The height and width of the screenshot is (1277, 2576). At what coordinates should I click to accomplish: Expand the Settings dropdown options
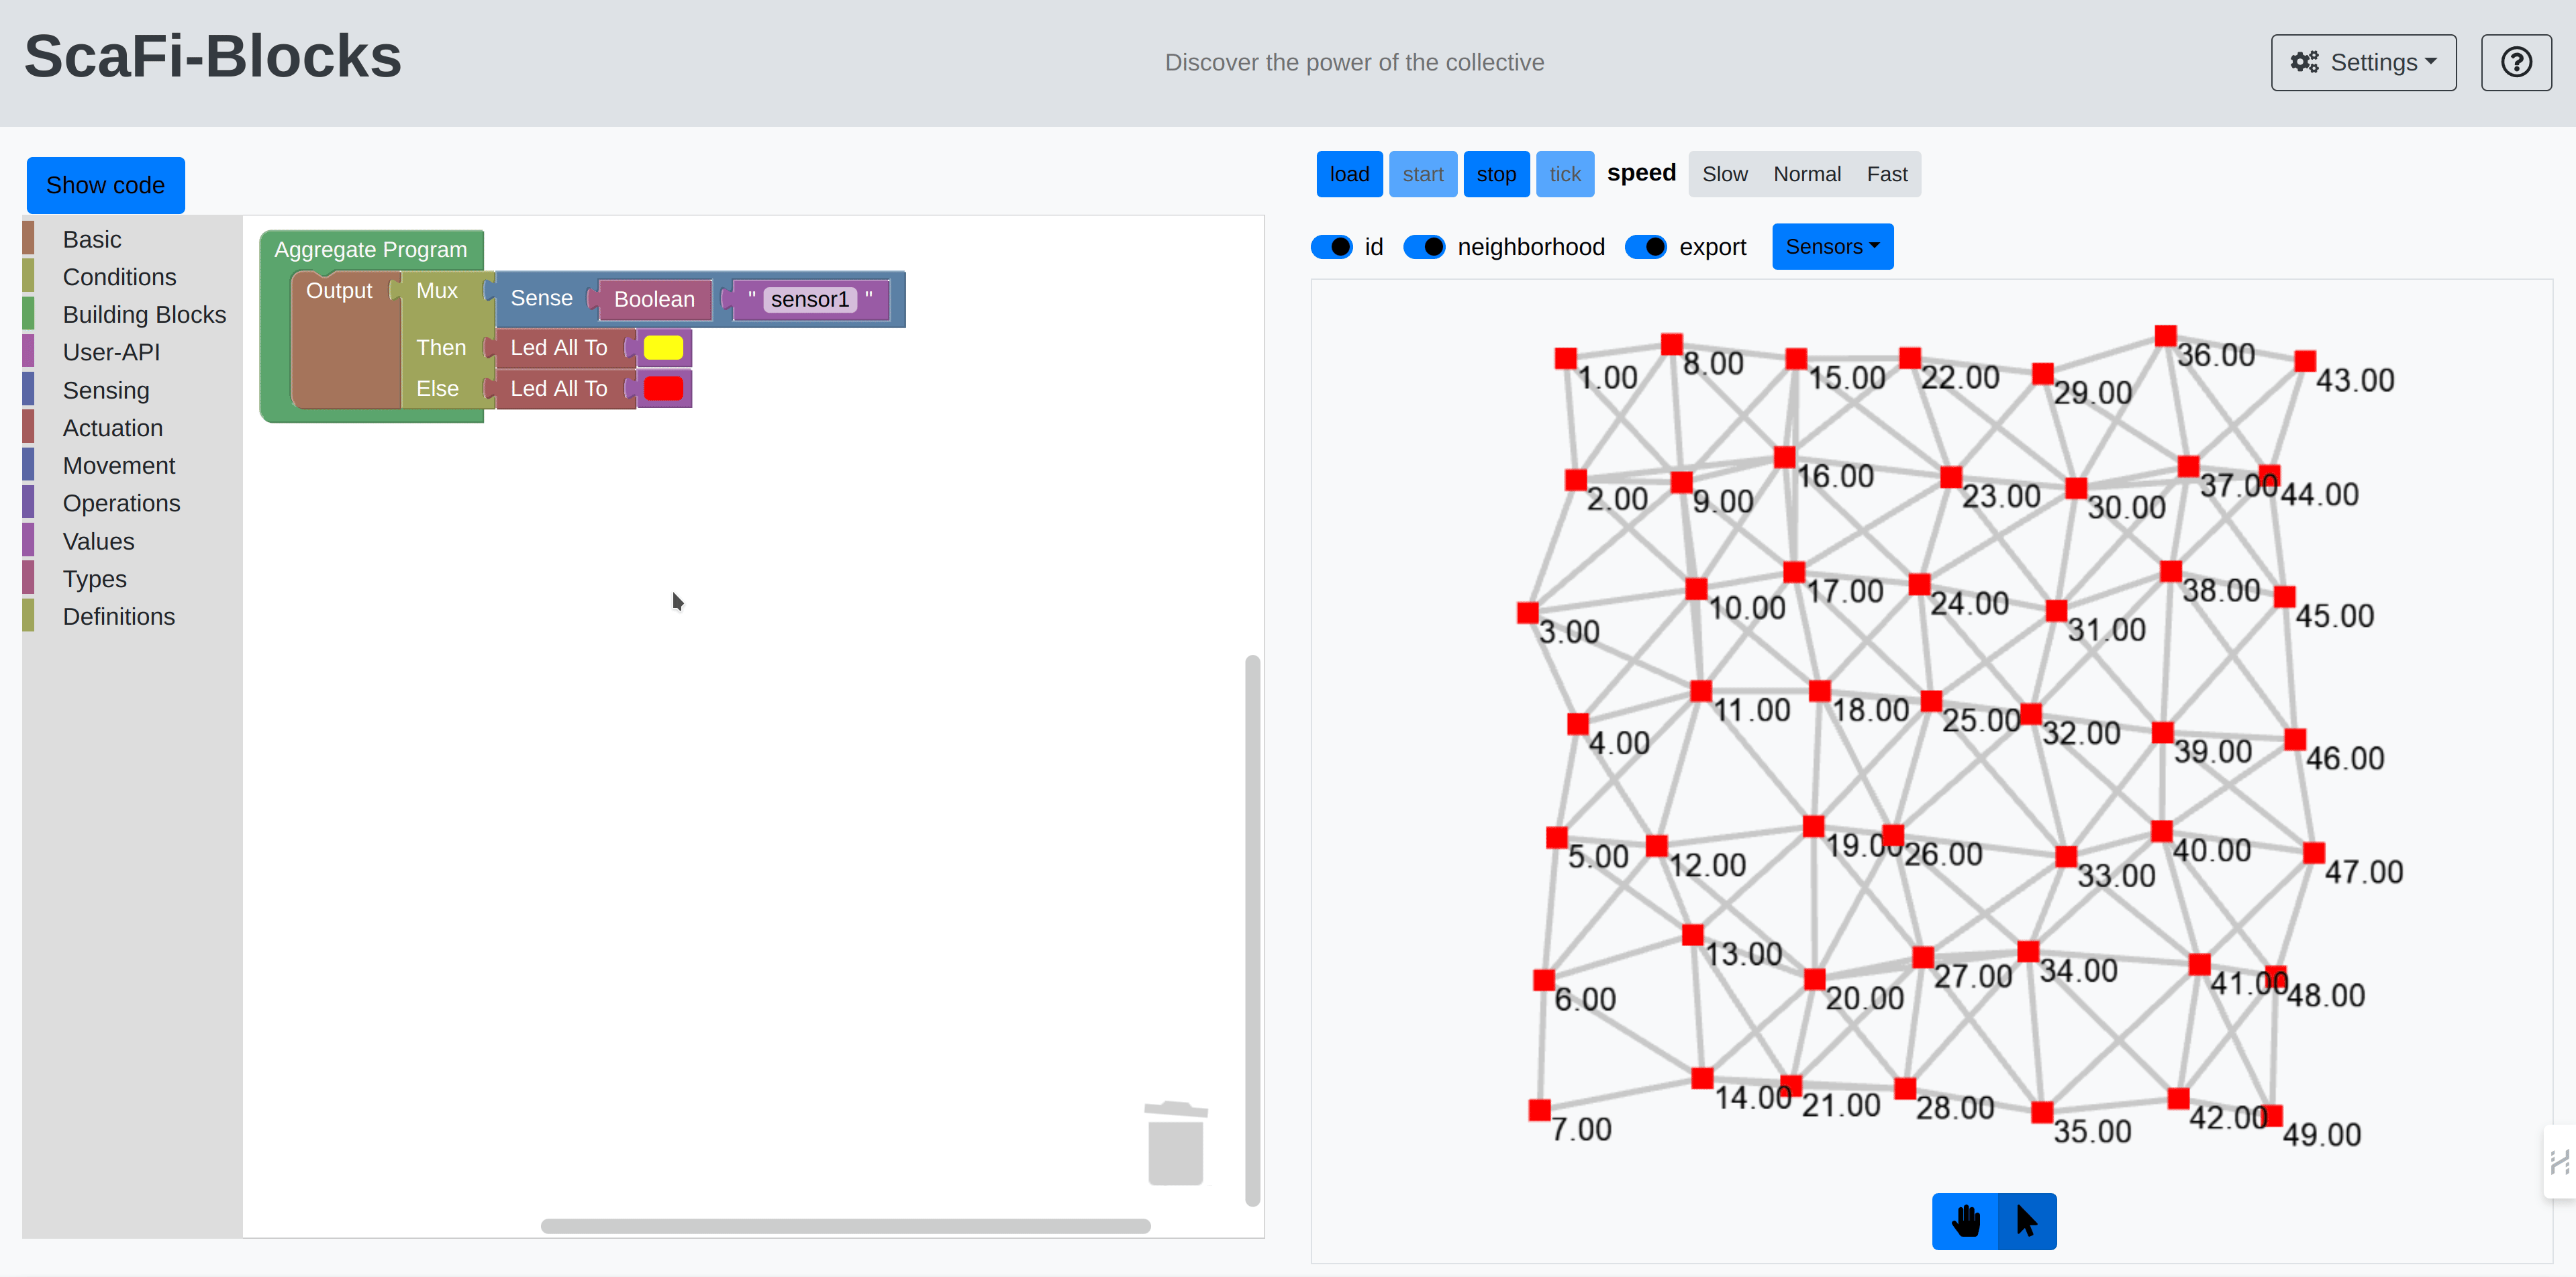tap(2367, 61)
